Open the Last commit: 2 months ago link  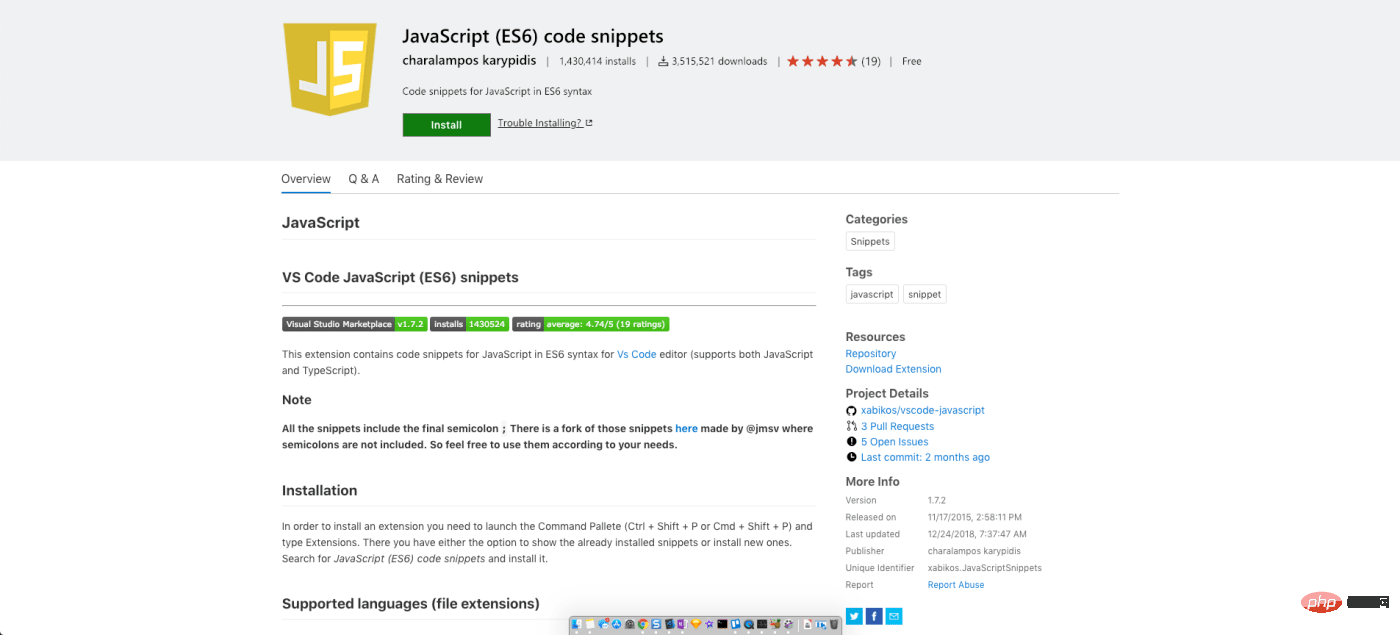pyautogui.click(x=925, y=457)
